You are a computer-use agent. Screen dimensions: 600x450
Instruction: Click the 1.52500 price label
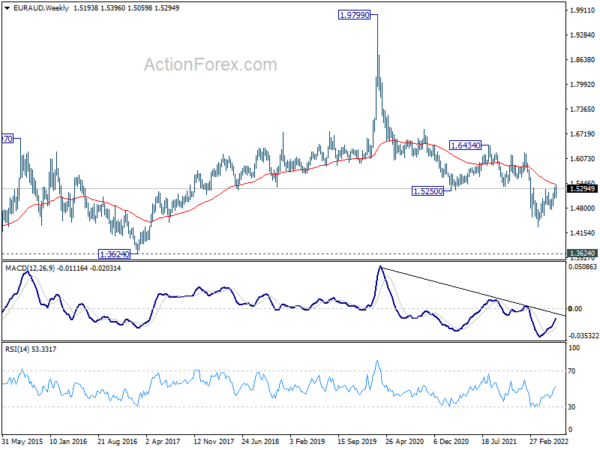[428, 191]
